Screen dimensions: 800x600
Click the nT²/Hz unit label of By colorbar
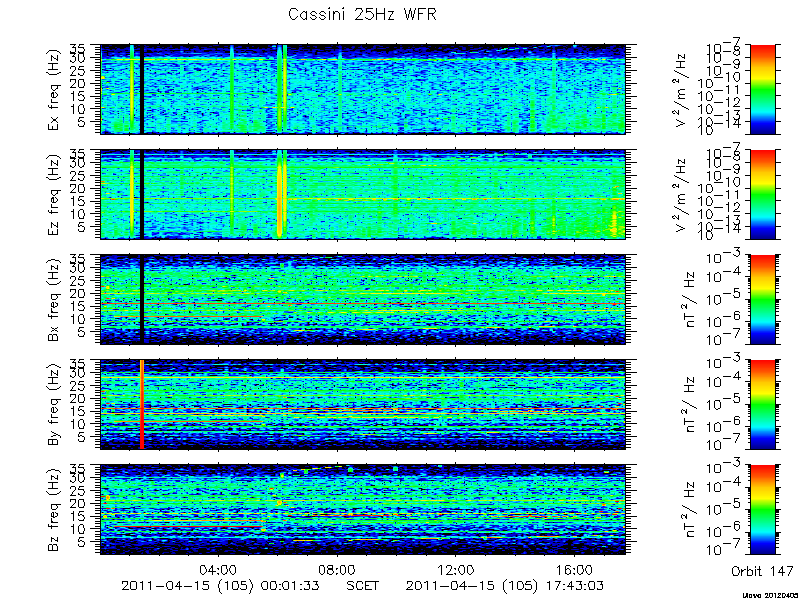689,405
